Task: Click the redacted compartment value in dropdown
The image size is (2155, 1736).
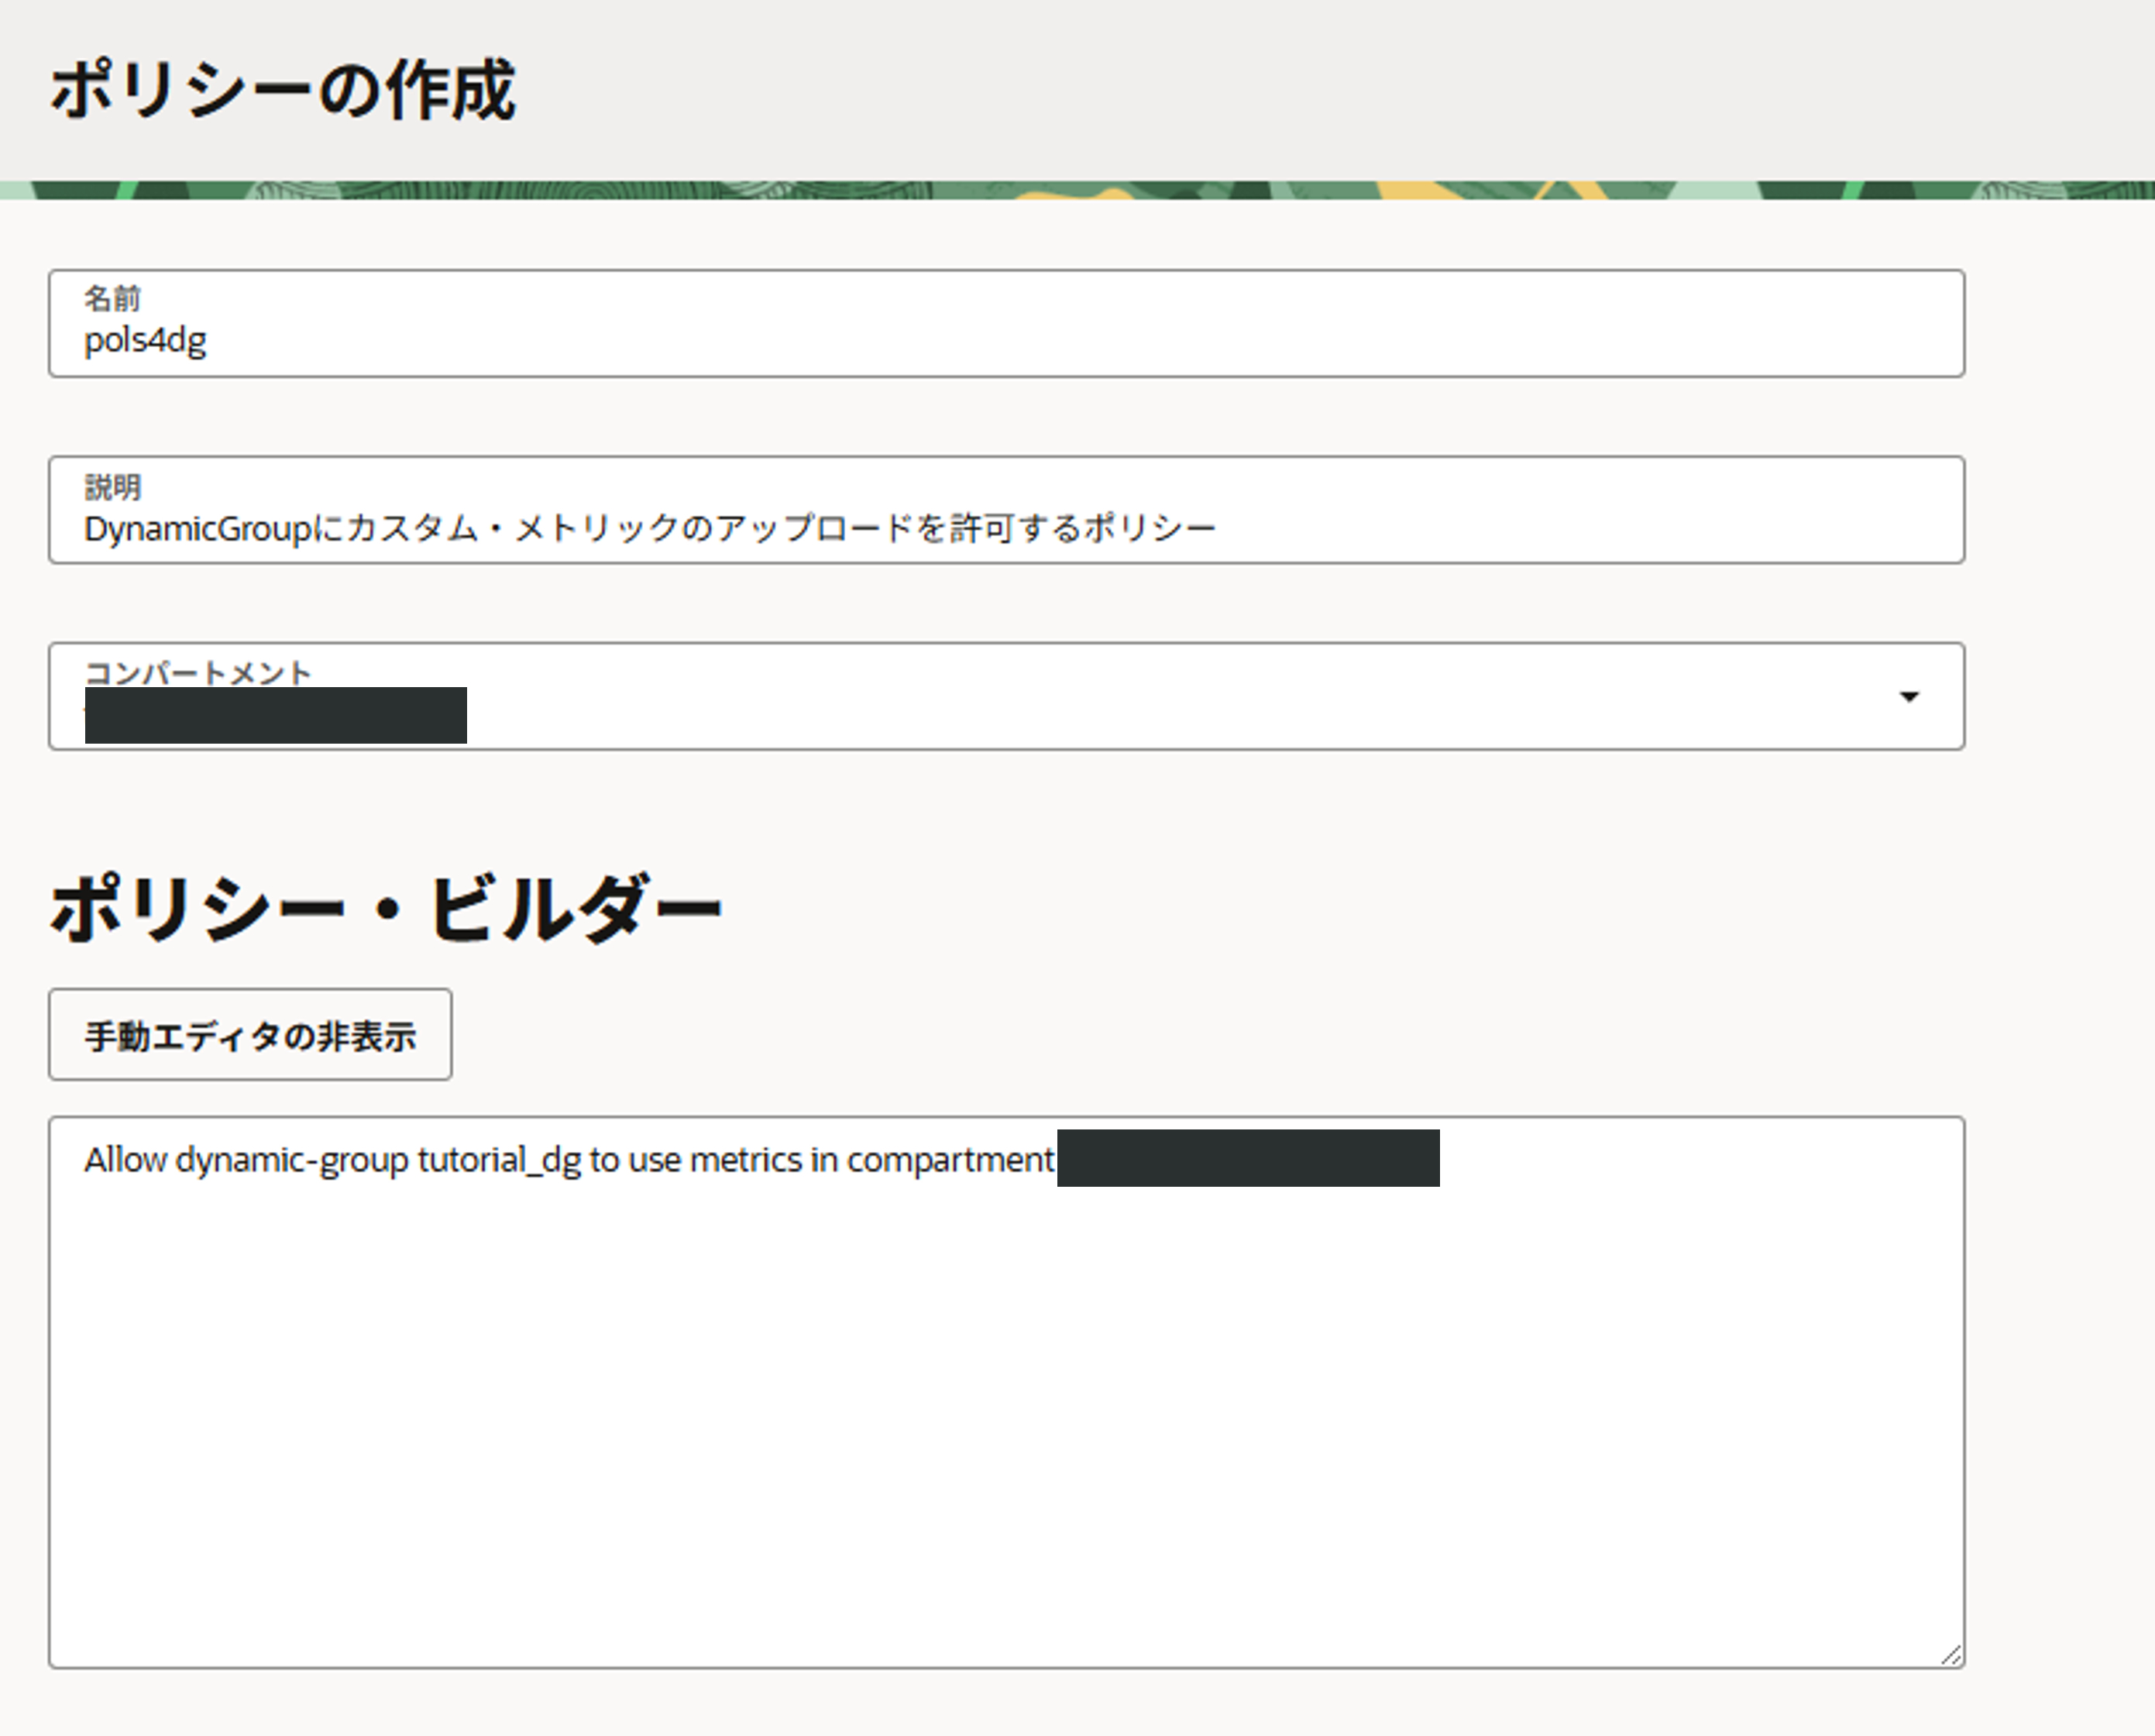Action: coord(275,716)
